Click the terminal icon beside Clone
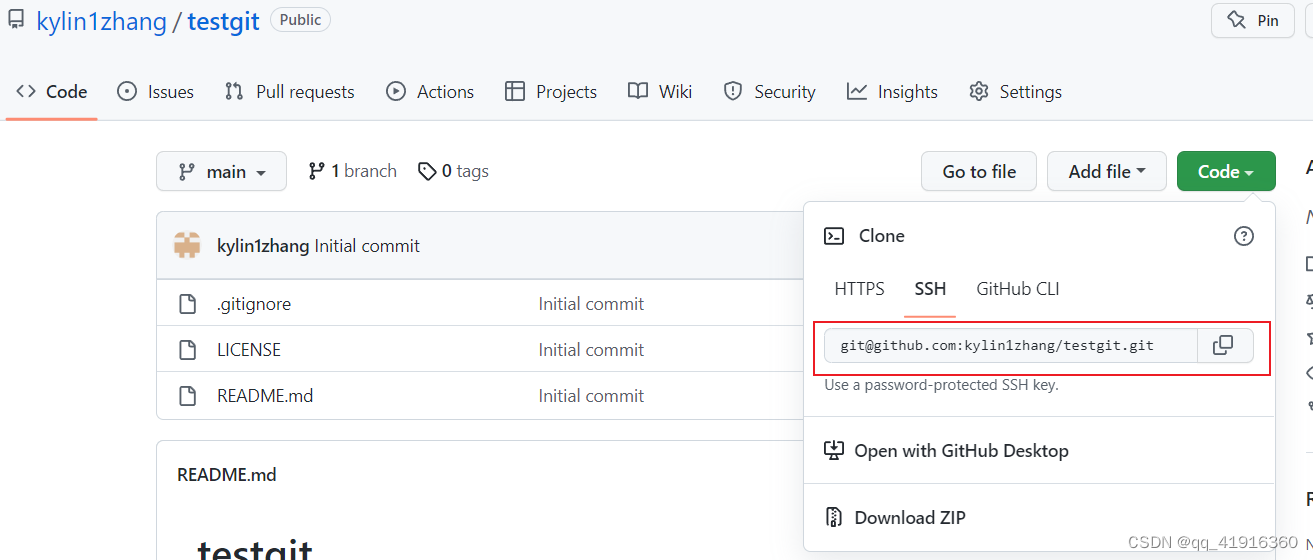 [x=834, y=236]
